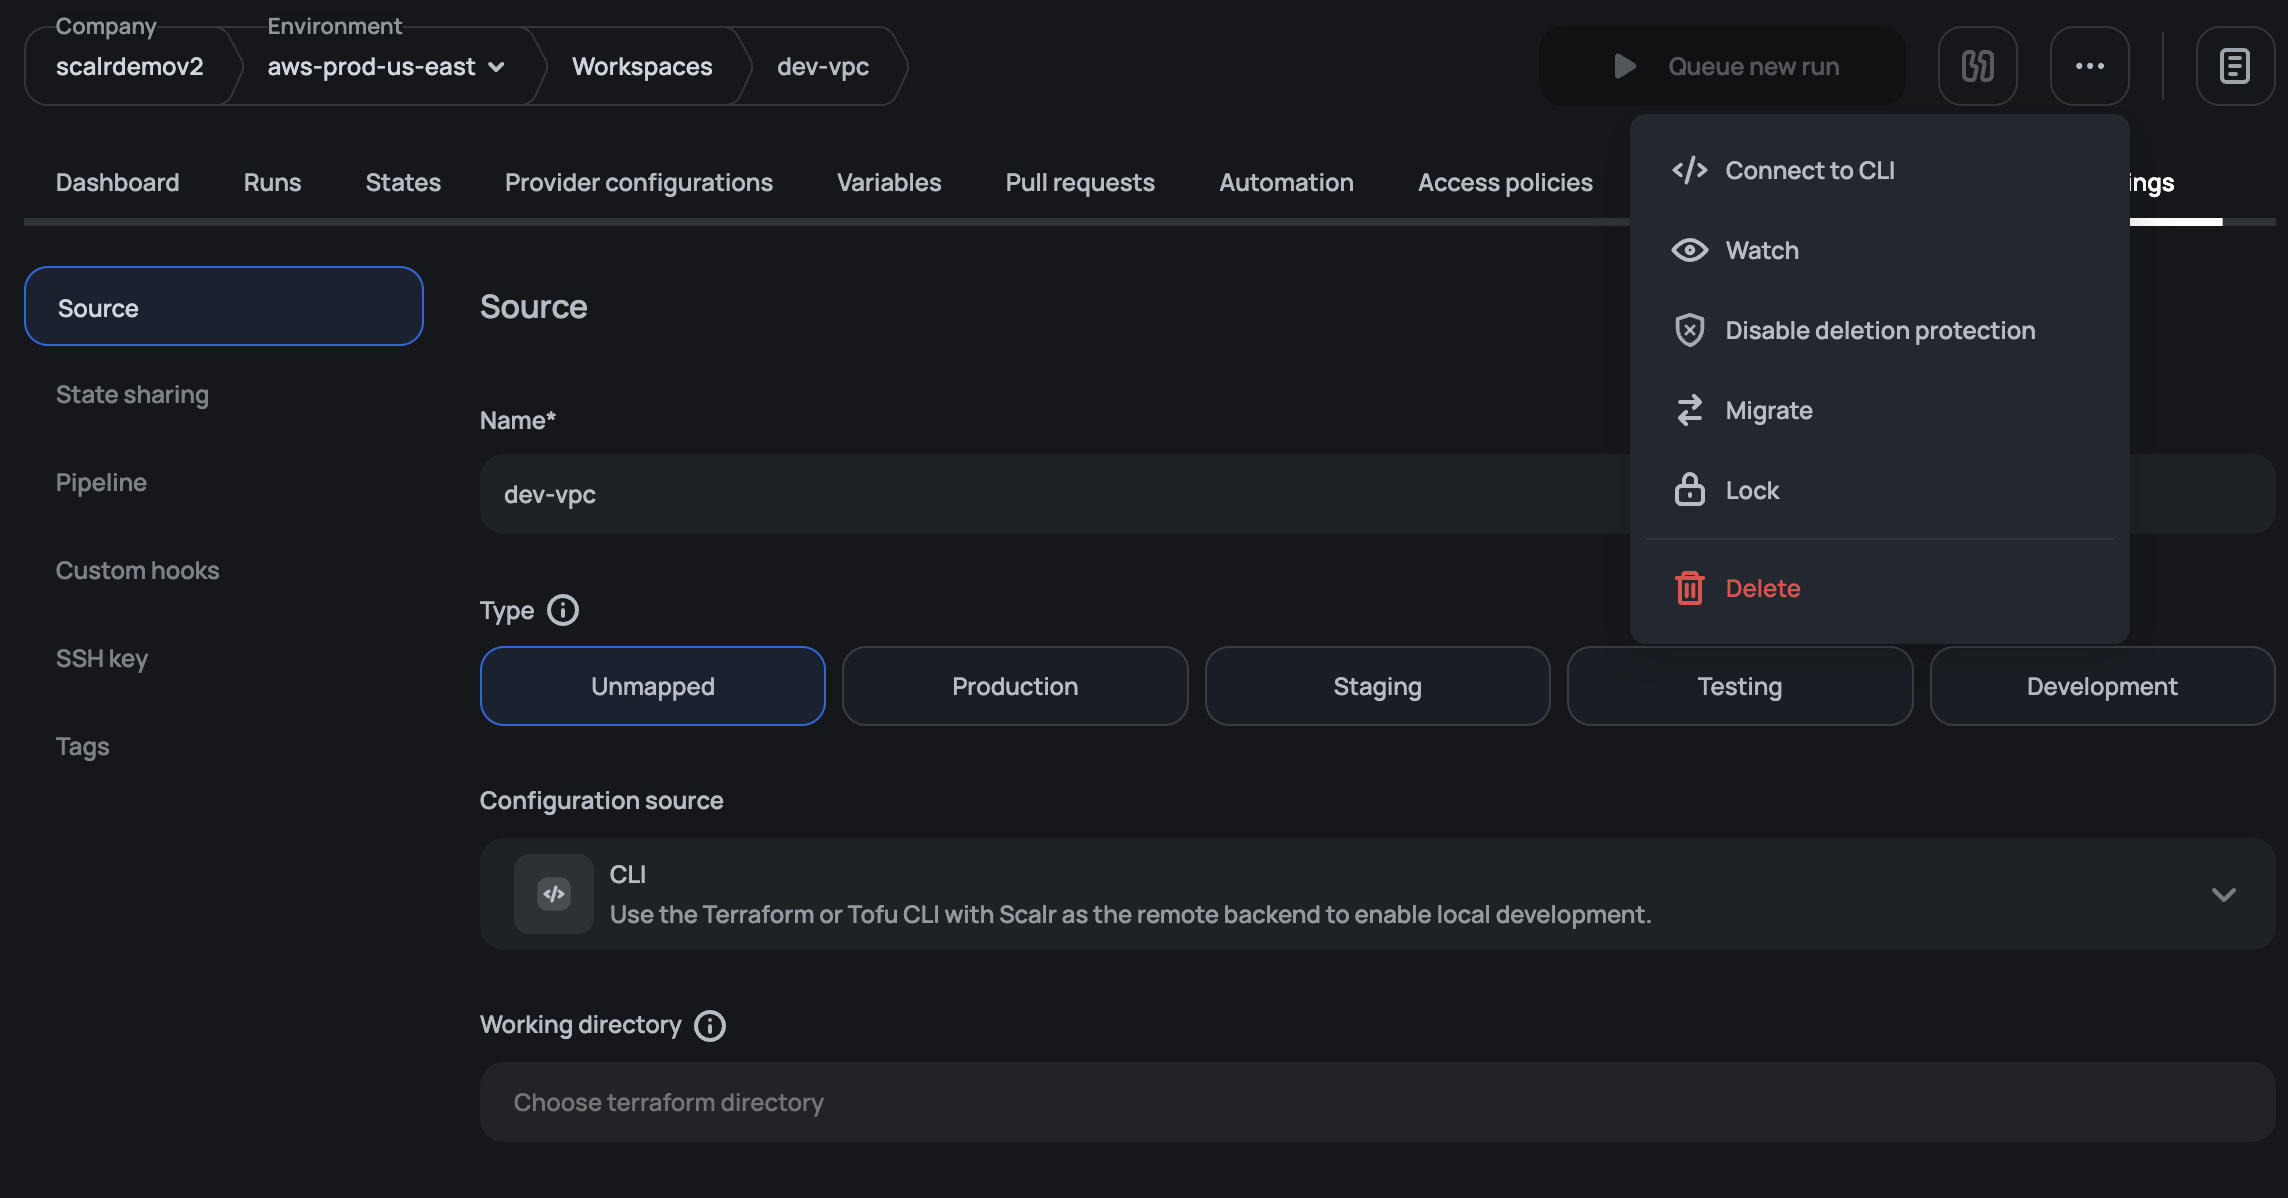The width and height of the screenshot is (2288, 1198).
Task: Open the three-dots more actions menu
Action: (x=2089, y=66)
